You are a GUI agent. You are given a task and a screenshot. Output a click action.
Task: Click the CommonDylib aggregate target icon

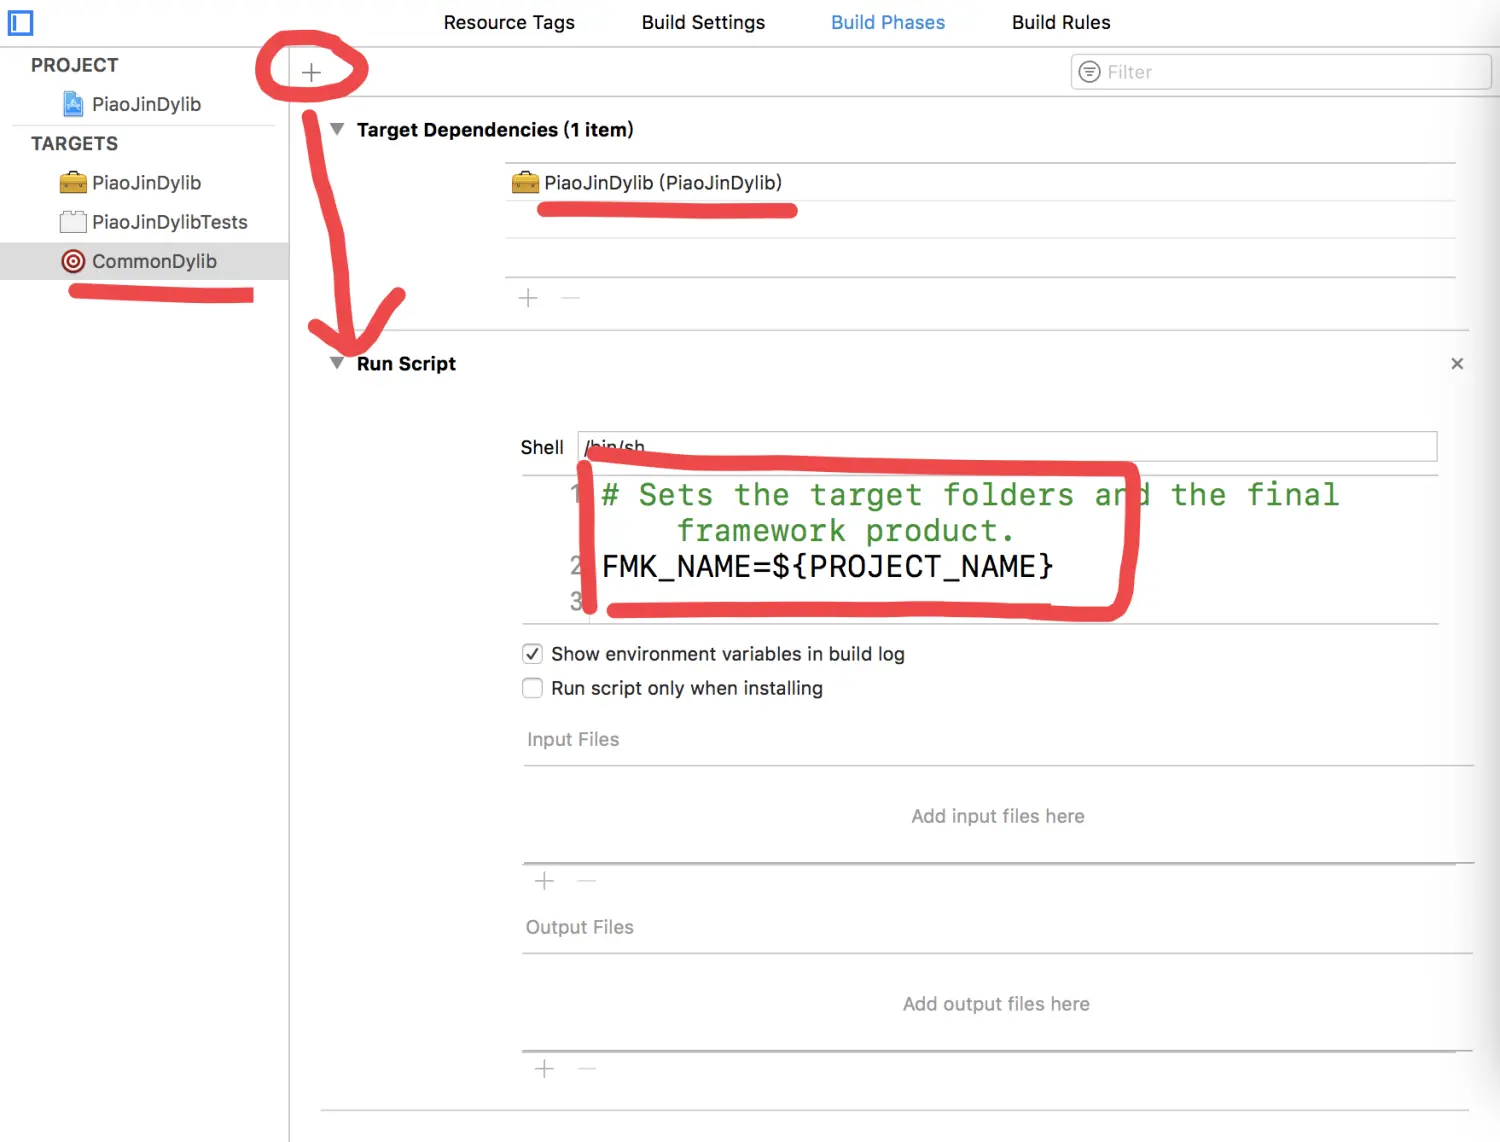(x=73, y=261)
